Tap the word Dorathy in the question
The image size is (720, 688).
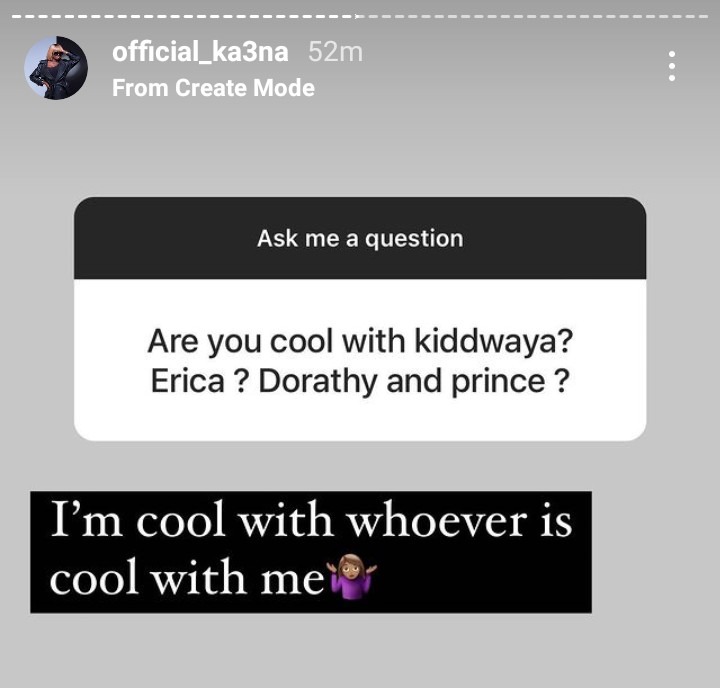pos(318,382)
